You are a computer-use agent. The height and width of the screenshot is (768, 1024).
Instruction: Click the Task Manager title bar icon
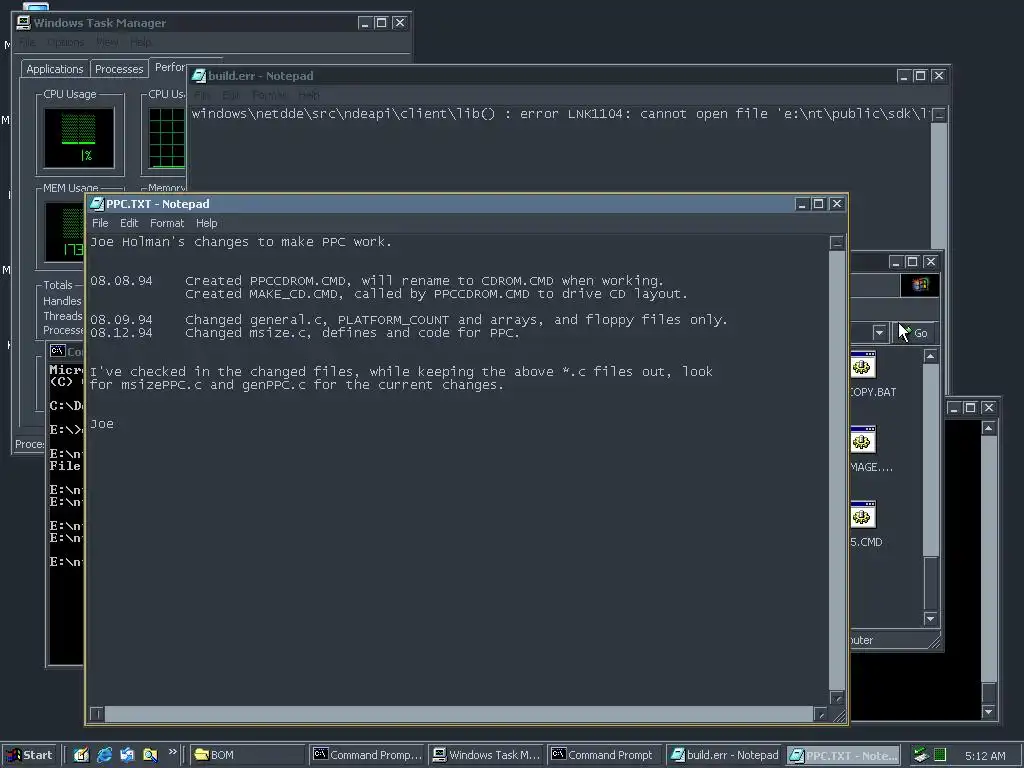tap(24, 23)
